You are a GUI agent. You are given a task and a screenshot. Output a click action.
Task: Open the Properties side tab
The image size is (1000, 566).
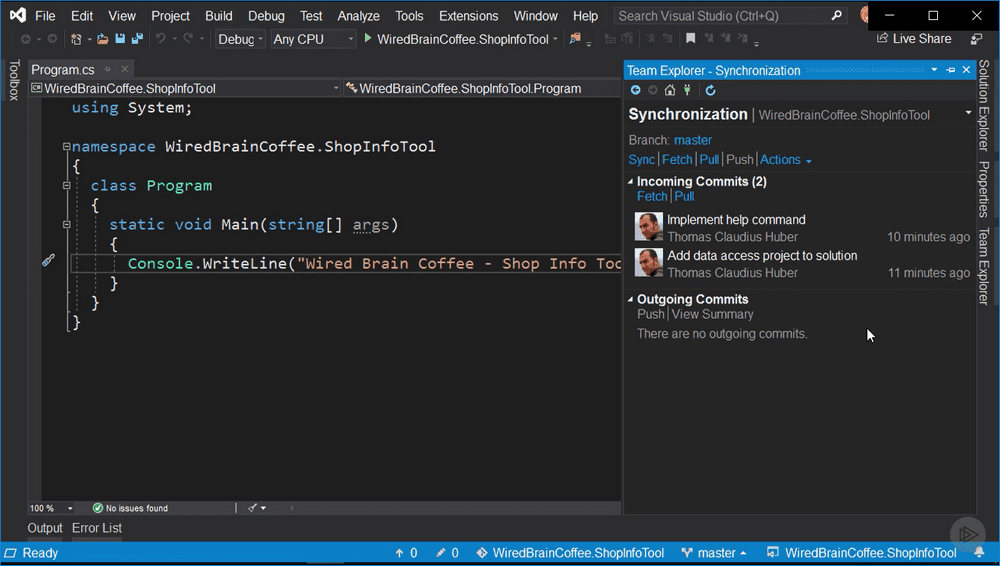coord(984,189)
